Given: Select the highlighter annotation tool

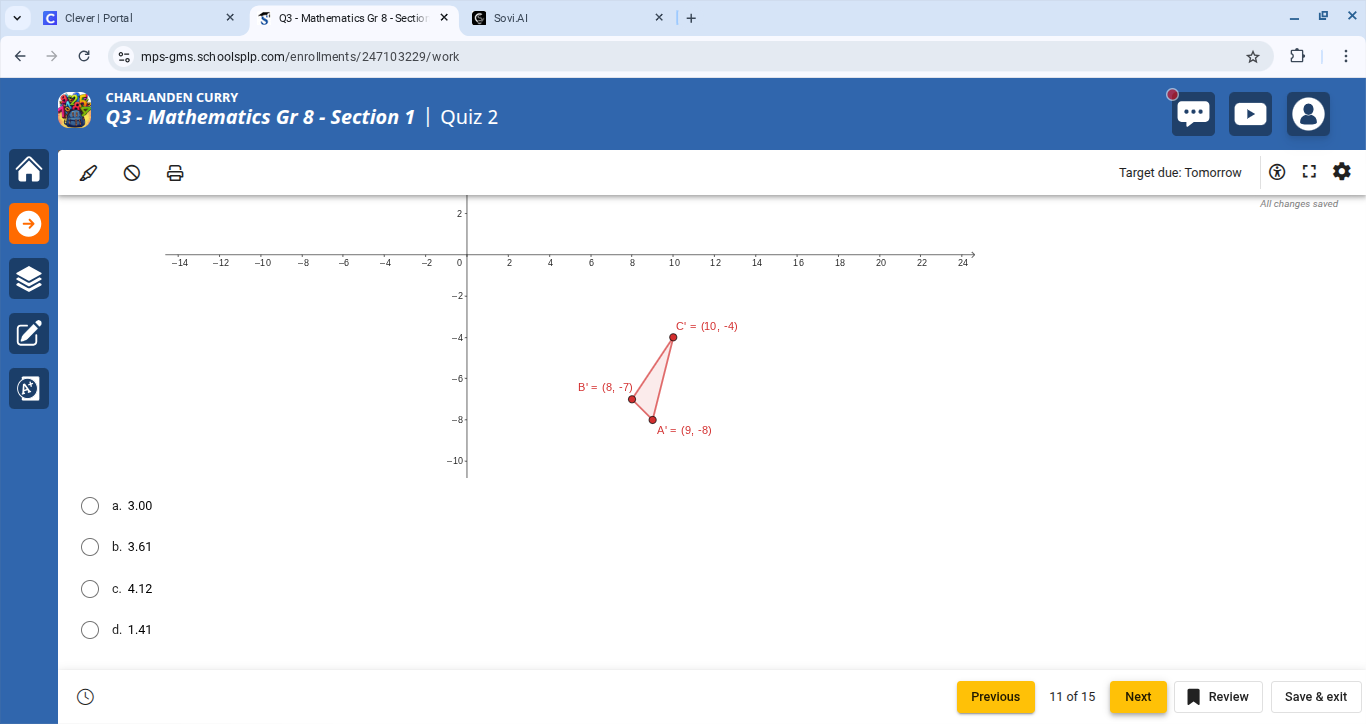Looking at the screenshot, I should (88, 172).
